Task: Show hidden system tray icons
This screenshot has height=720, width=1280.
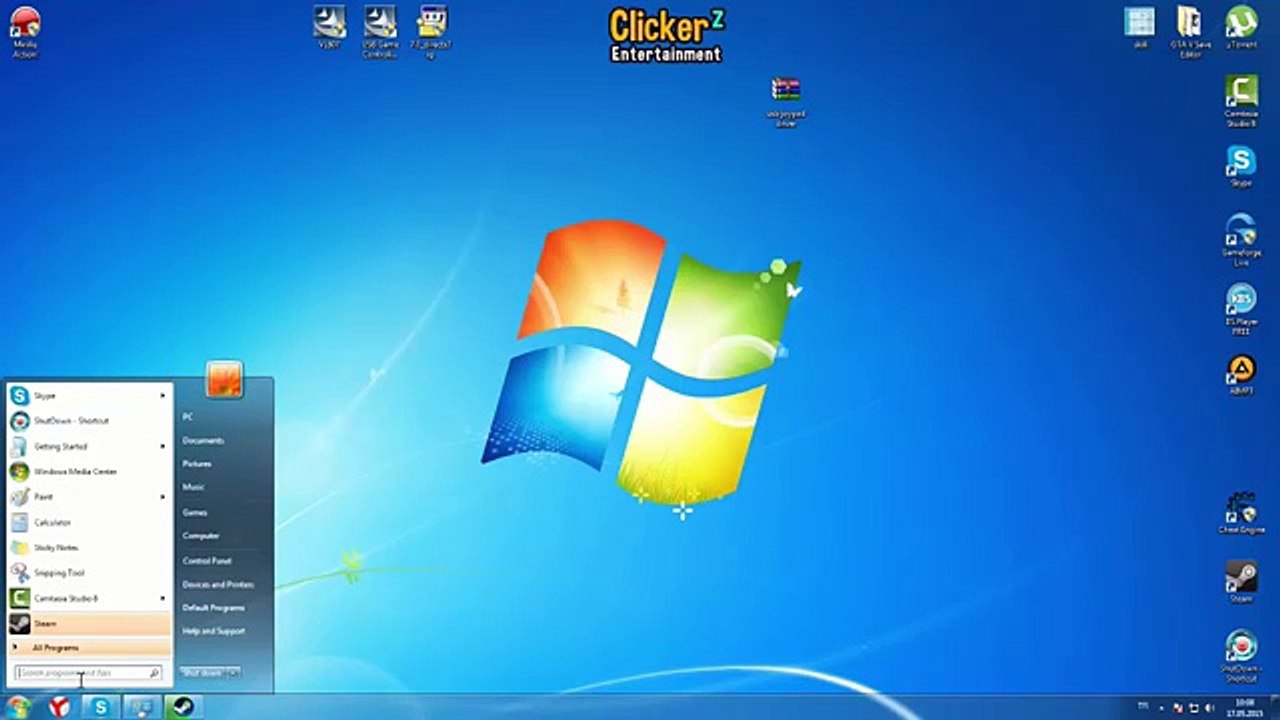Action: 1163,707
